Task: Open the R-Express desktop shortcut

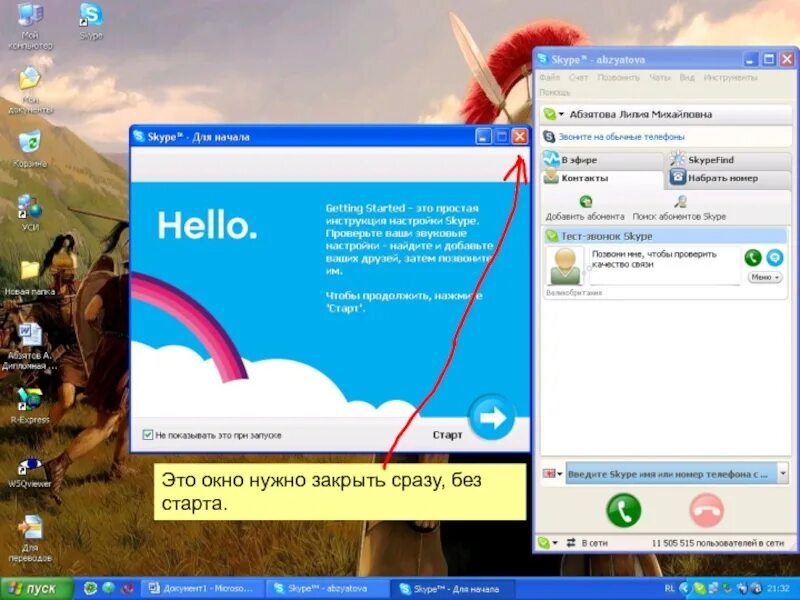Action: click(x=30, y=406)
